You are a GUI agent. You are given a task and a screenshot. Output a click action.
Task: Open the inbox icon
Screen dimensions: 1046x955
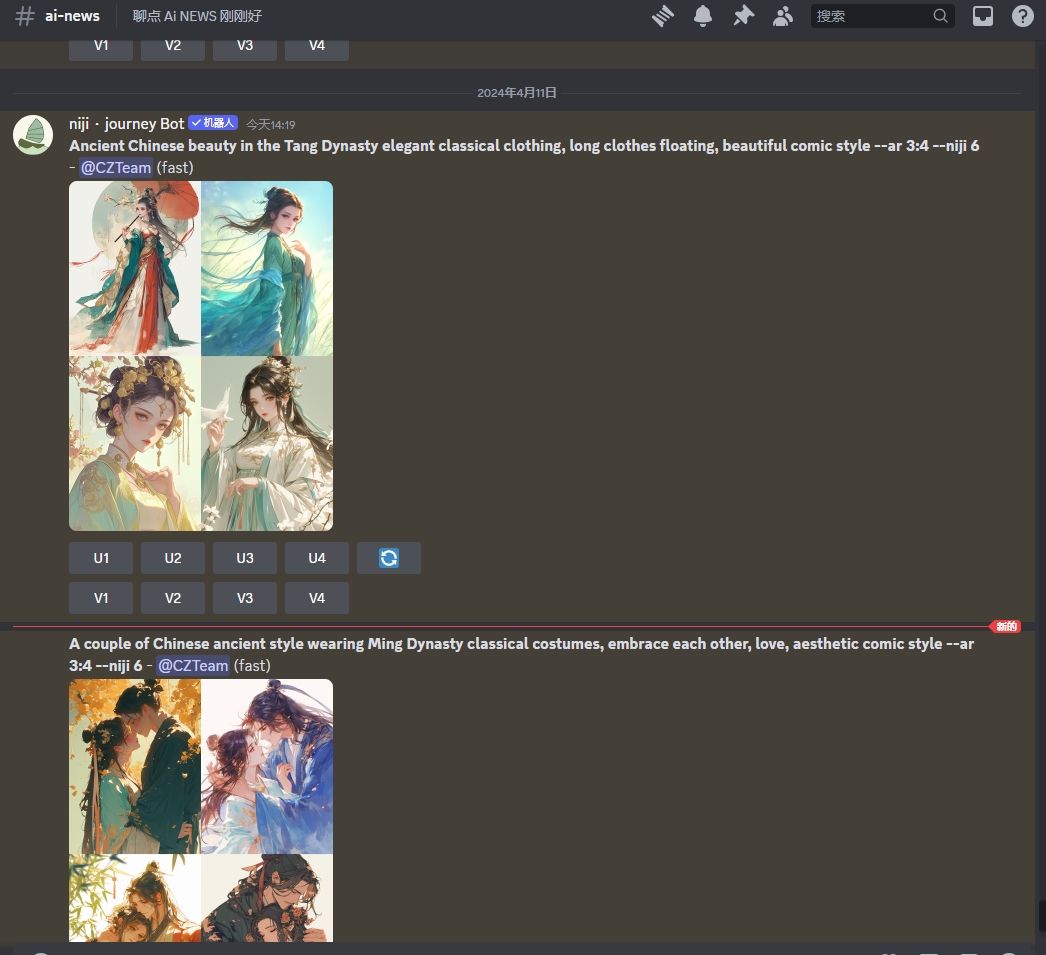983,16
